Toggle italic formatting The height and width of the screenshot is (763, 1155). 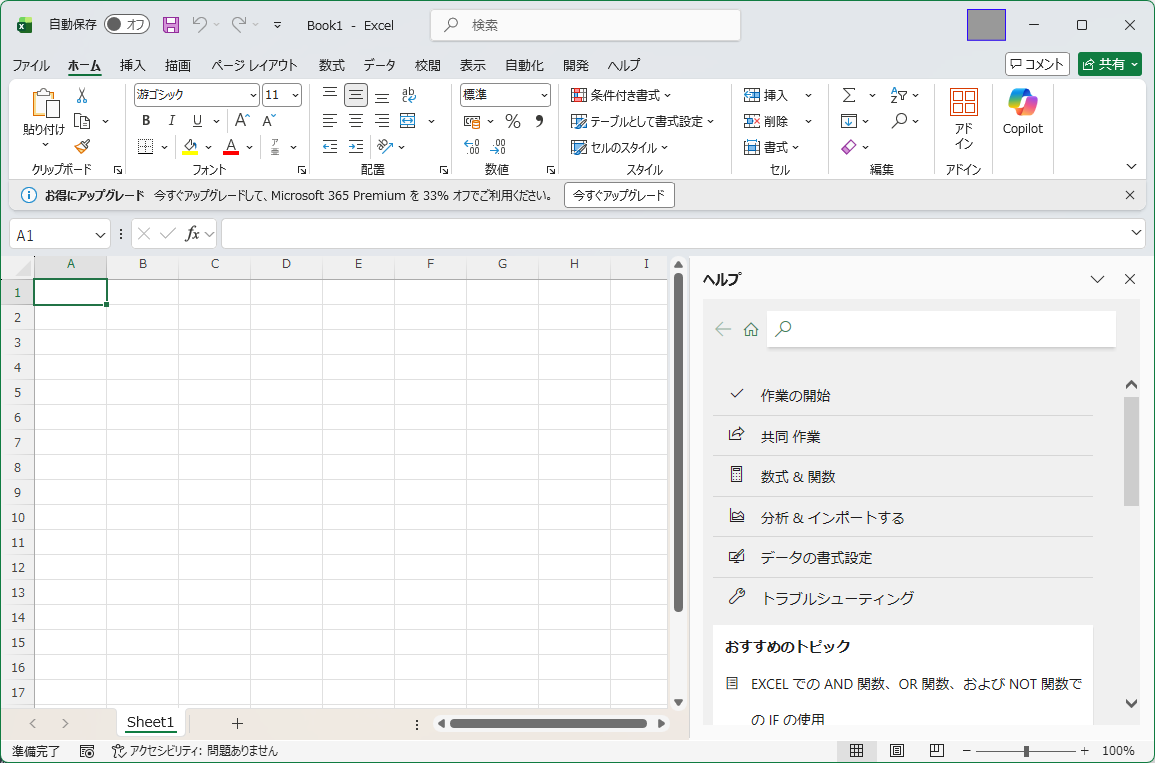point(172,121)
